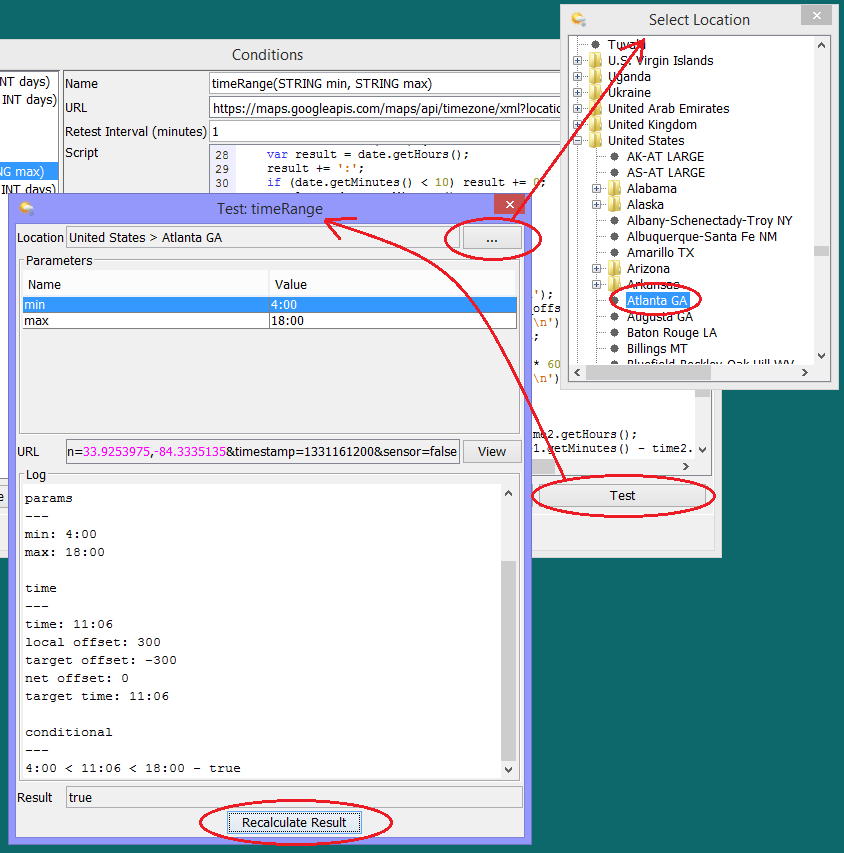Click the Test button in Conditions window
The width and height of the screenshot is (844, 853).
(x=623, y=496)
